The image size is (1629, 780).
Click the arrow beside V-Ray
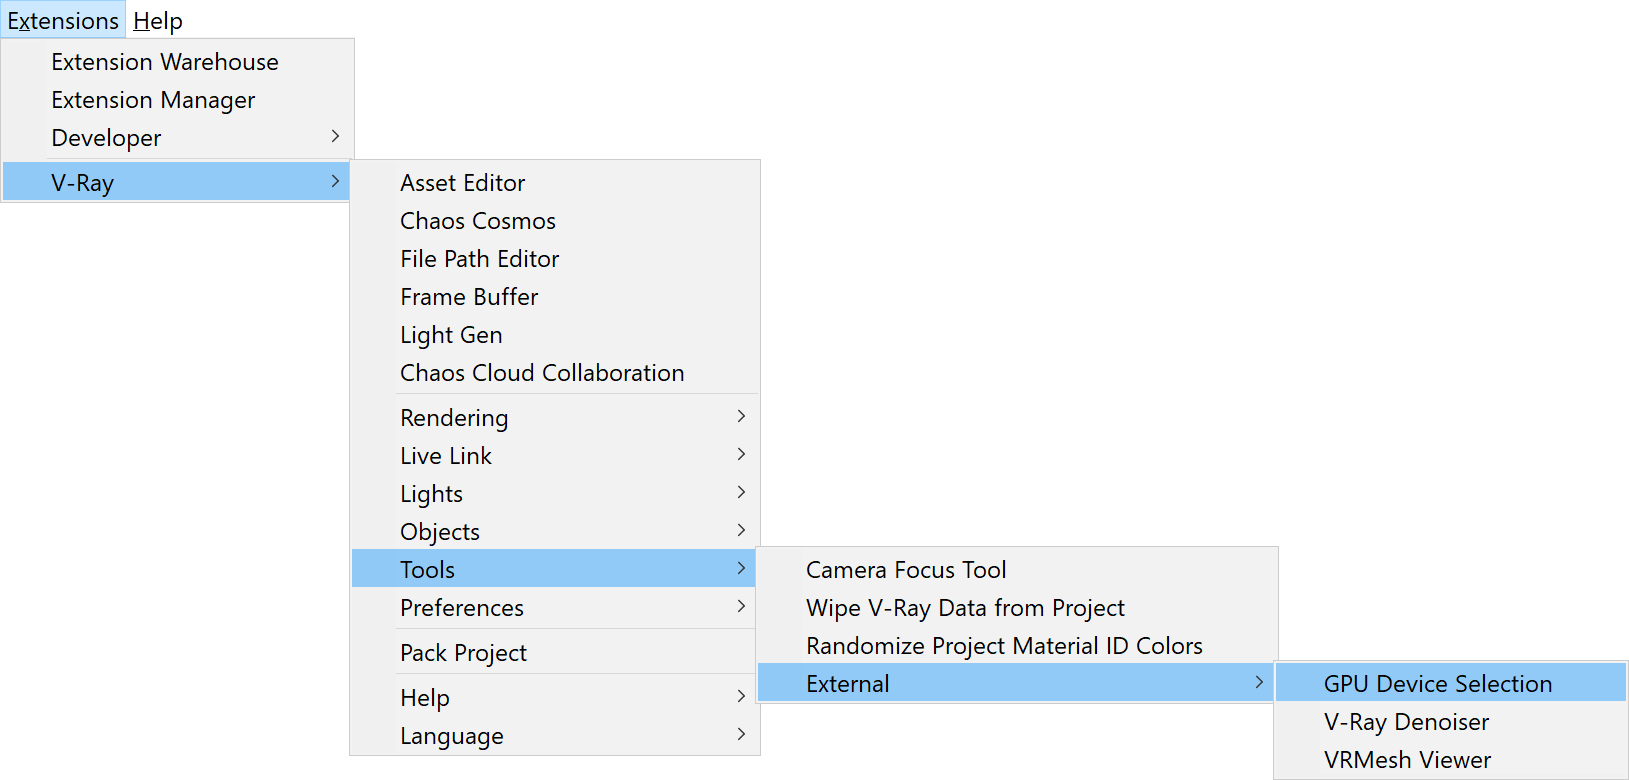[x=335, y=181]
